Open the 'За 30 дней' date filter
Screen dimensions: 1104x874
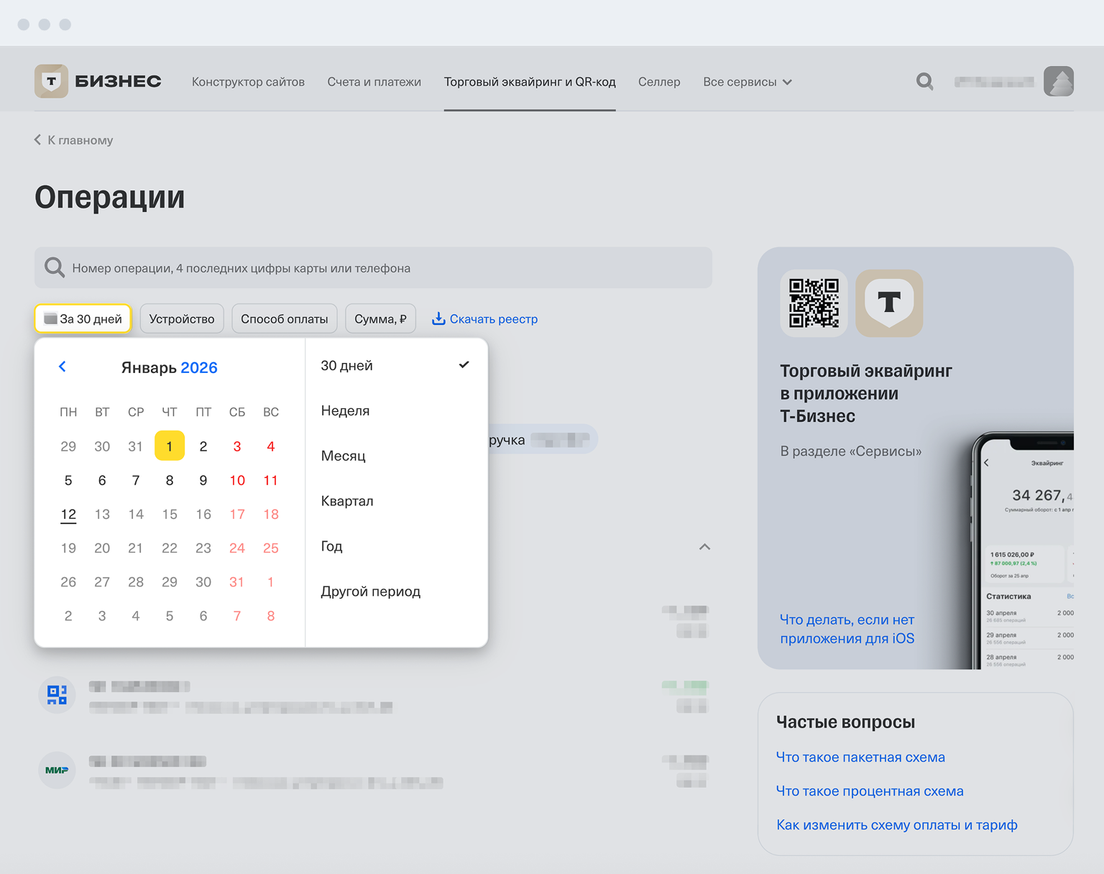point(83,319)
